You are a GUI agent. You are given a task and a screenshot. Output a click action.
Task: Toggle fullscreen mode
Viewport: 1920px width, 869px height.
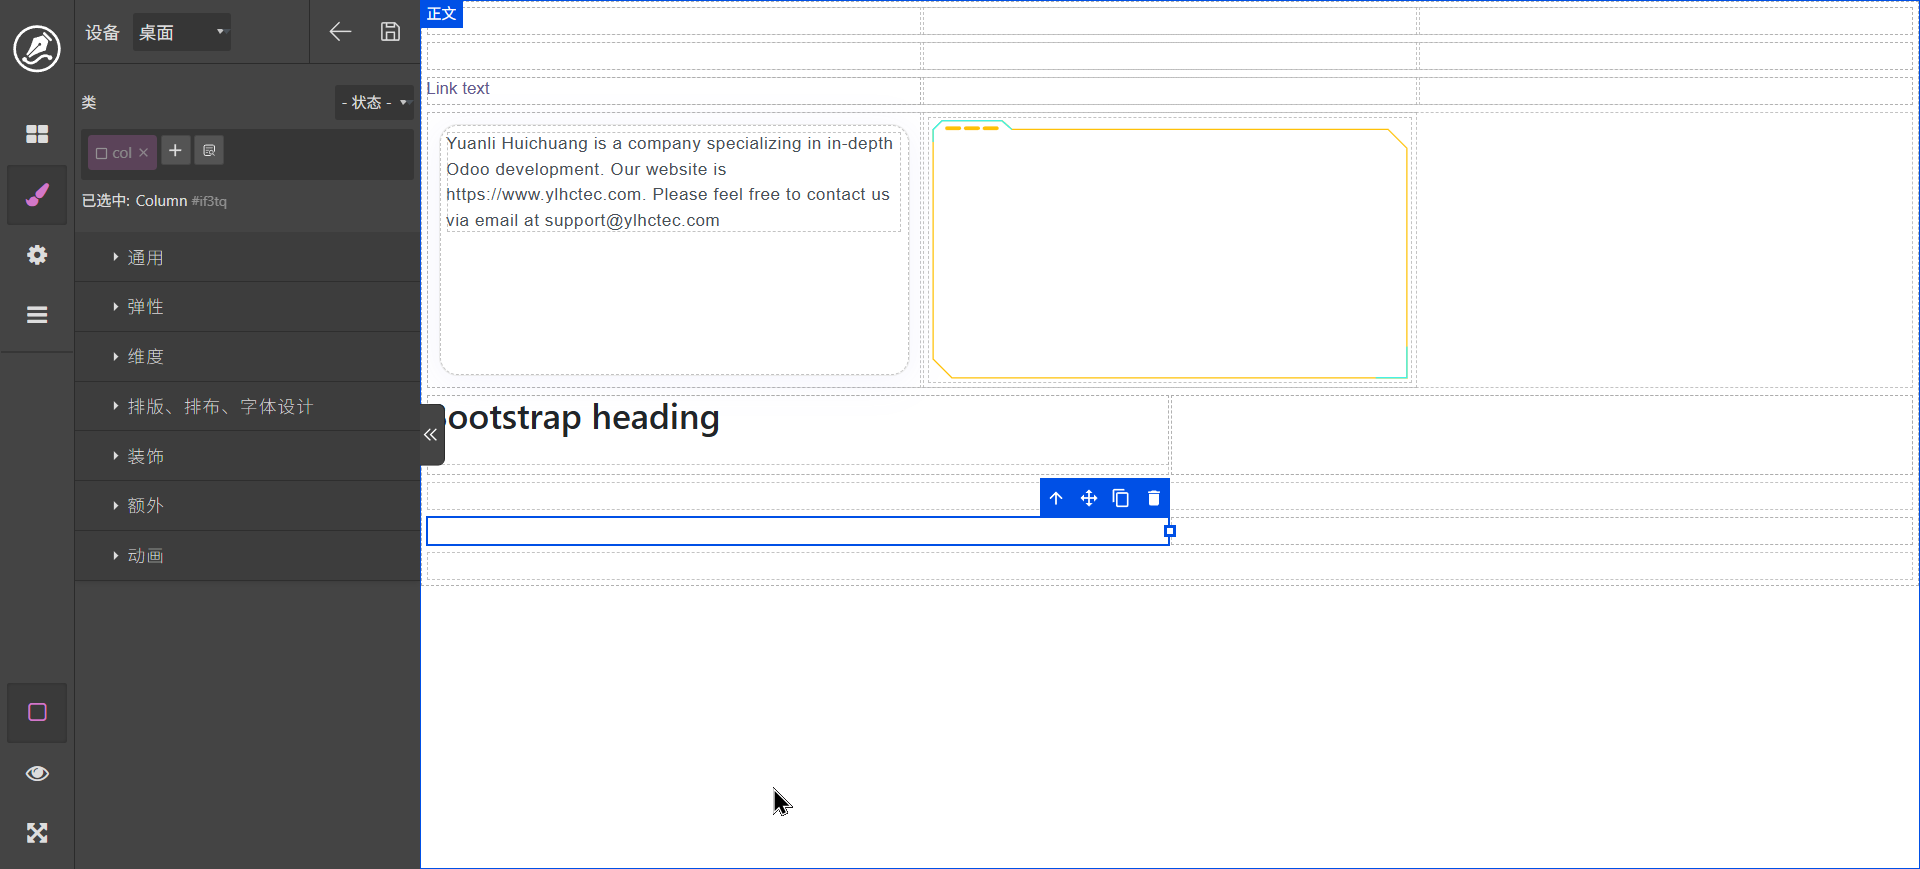click(x=37, y=833)
